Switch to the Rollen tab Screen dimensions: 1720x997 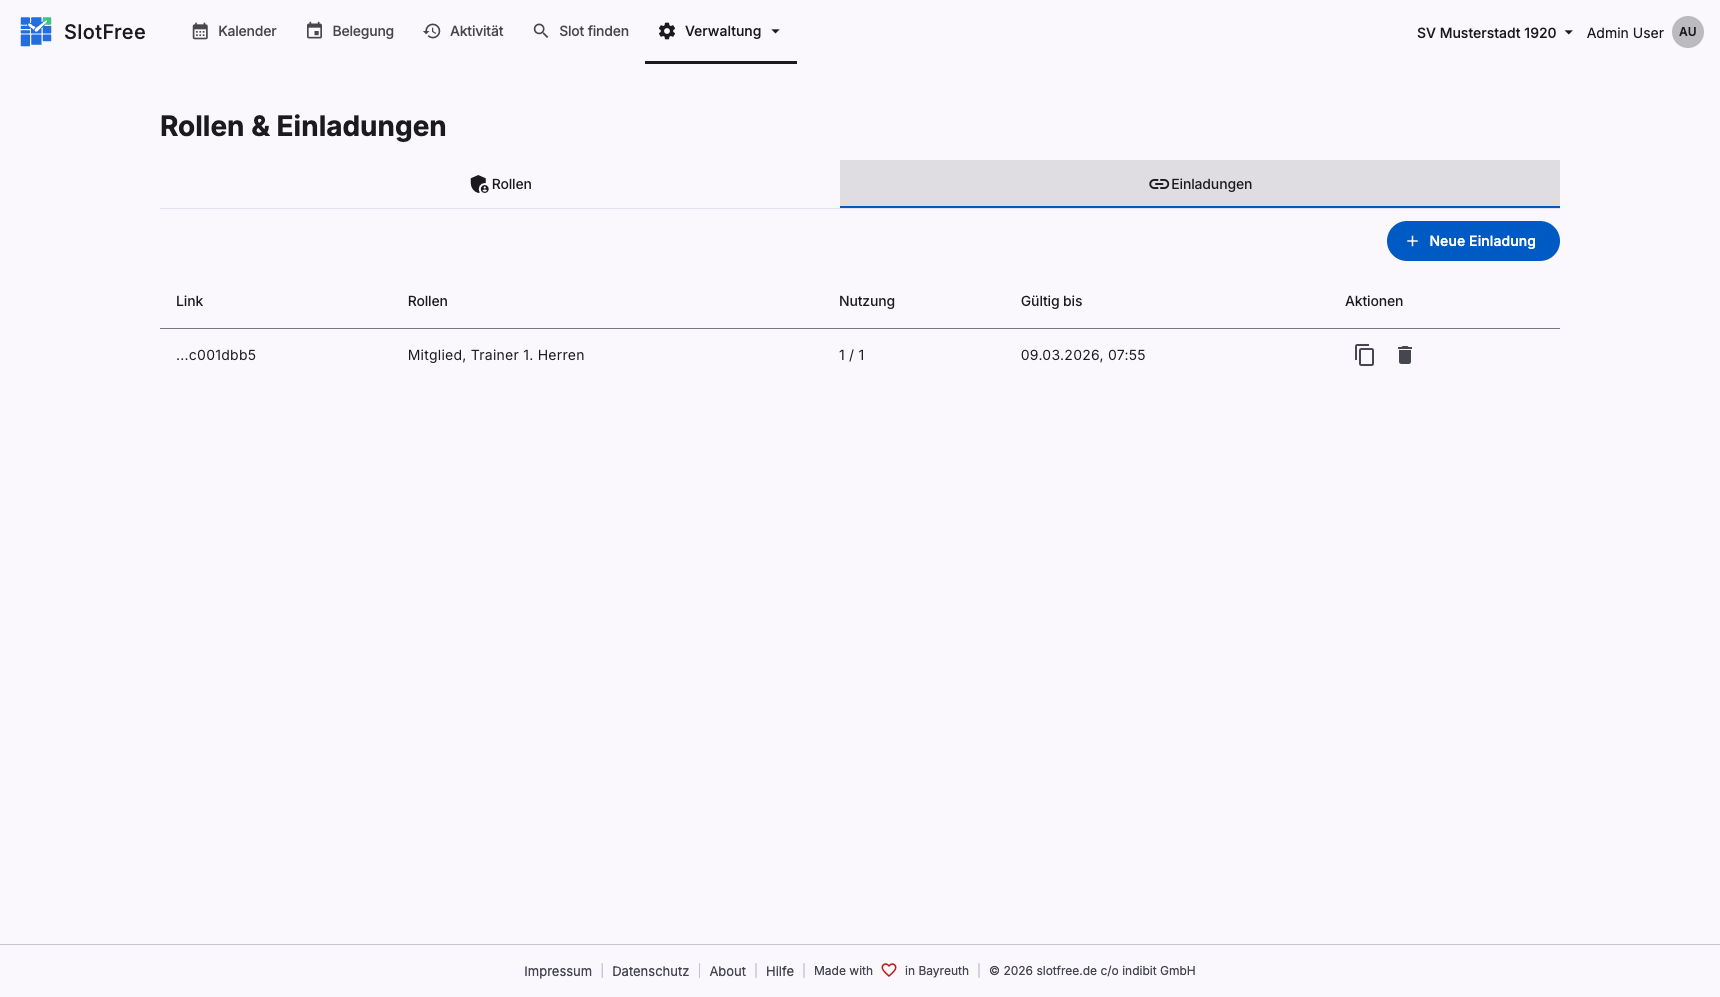500,184
